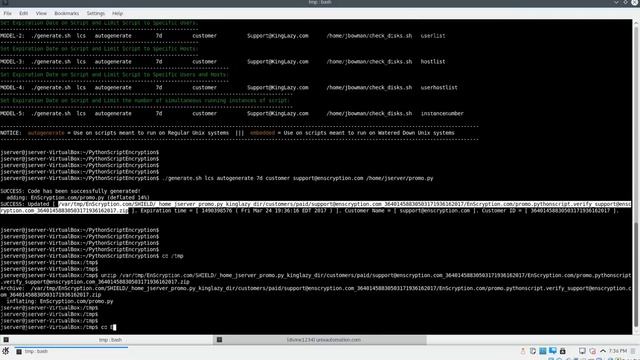Screen dimensions: 640x360
Task: Click the MODEL-5 line ending with 'instancenumber'
Action: [x=232, y=113]
